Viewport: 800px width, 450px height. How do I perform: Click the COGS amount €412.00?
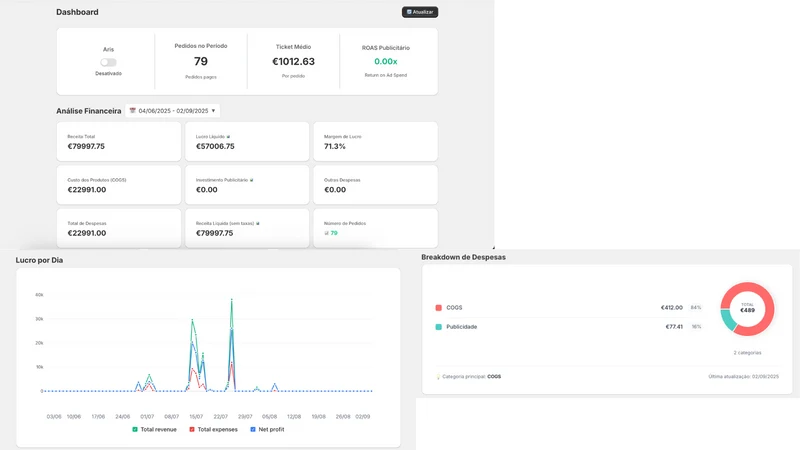point(671,308)
